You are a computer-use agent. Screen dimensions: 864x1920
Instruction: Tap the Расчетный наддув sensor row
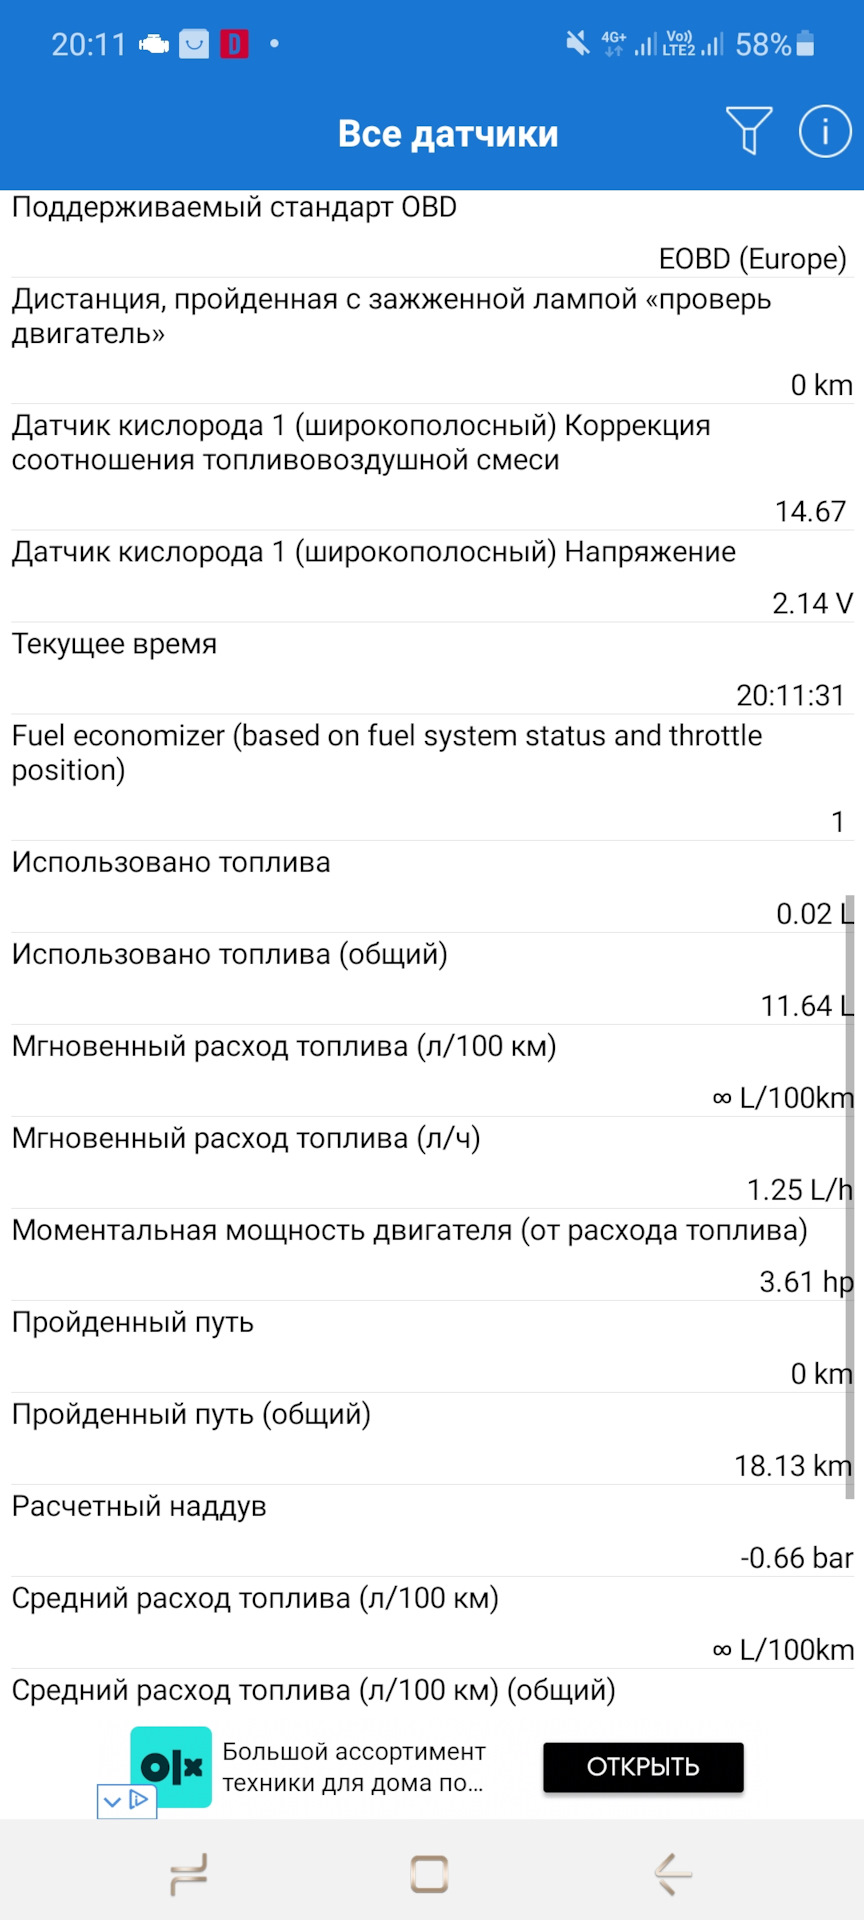pos(430,1531)
